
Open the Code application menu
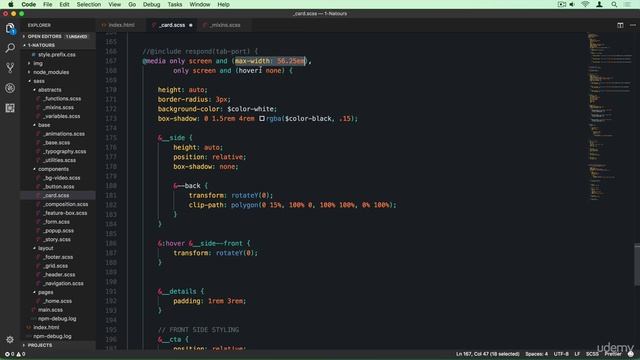(29, 4)
